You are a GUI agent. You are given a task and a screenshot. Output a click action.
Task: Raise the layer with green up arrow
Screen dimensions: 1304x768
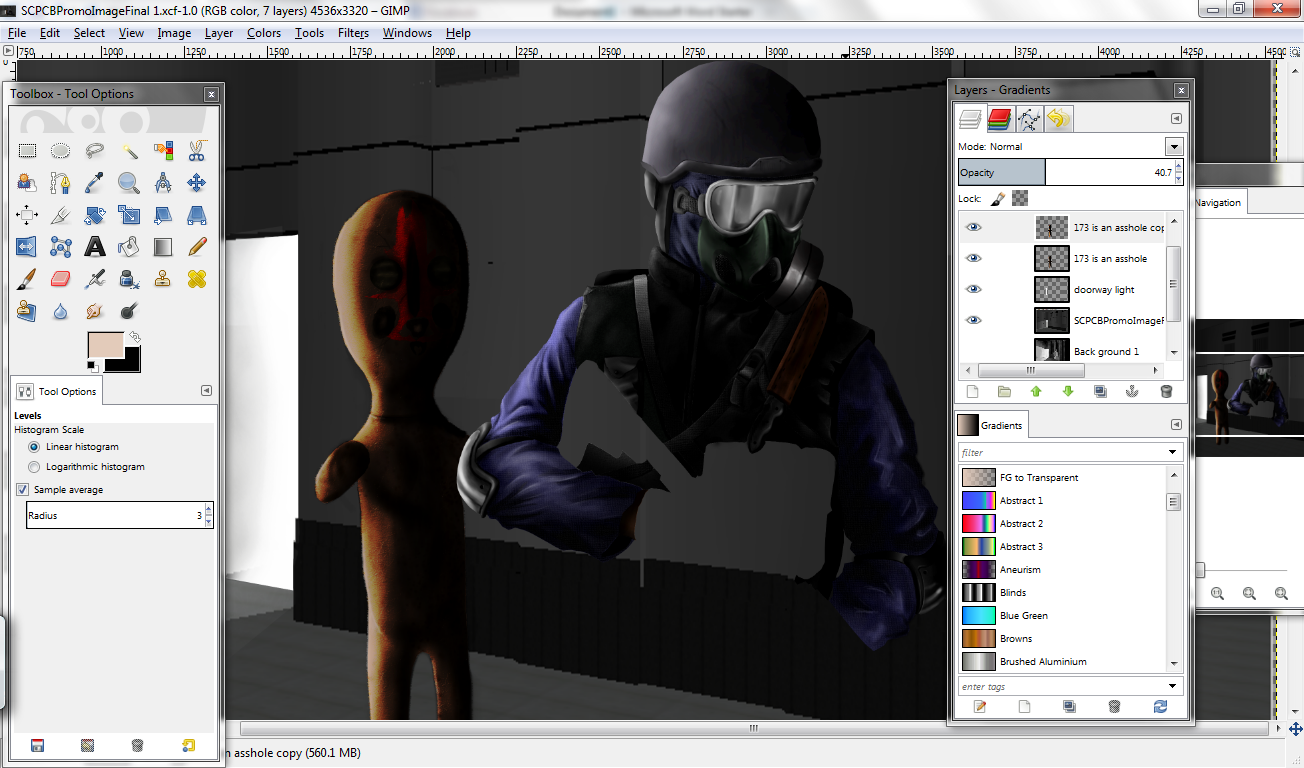tap(1036, 392)
